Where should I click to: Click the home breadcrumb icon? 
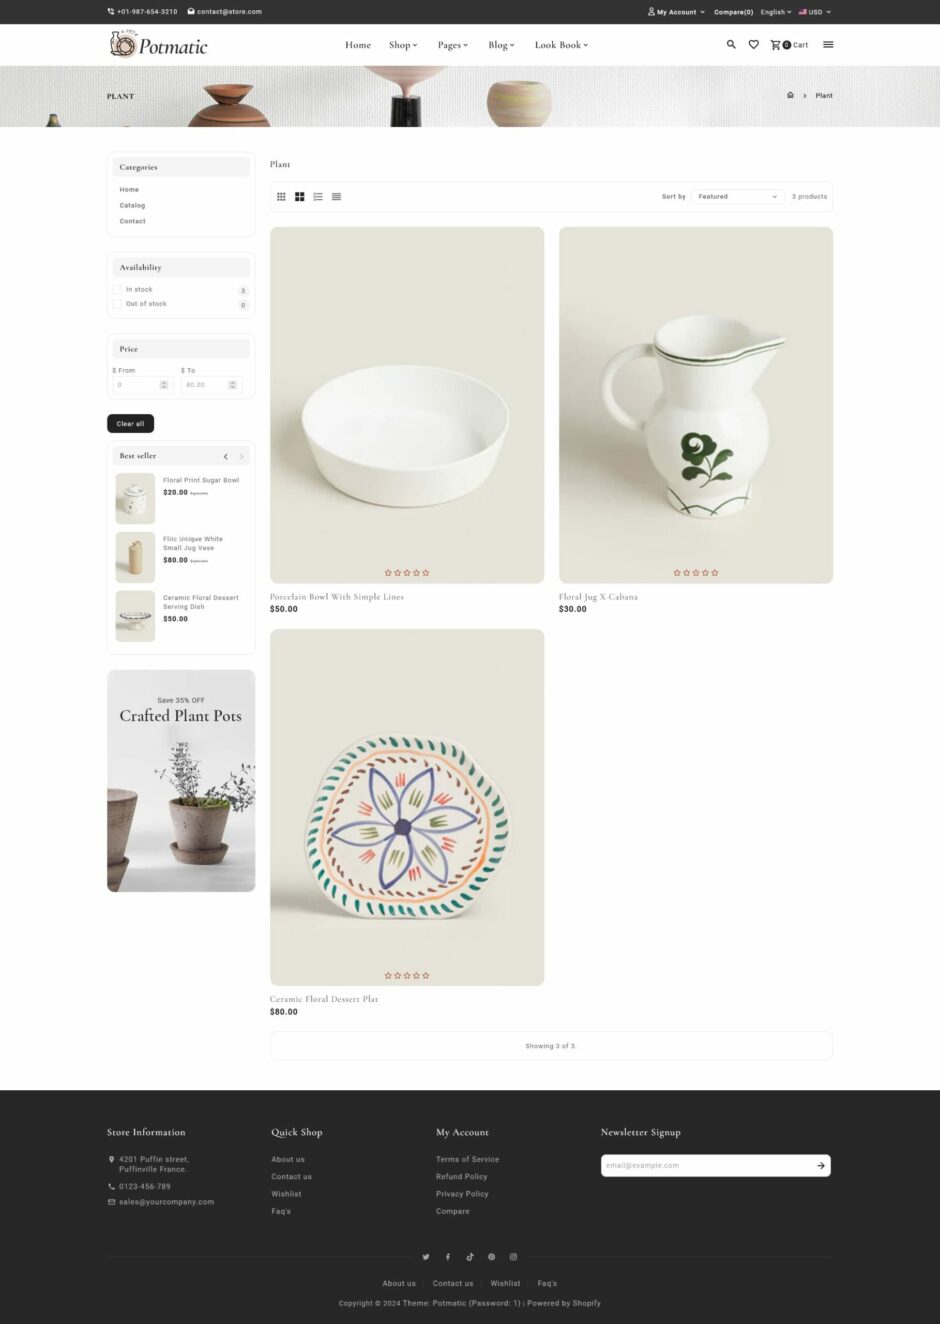pos(790,95)
